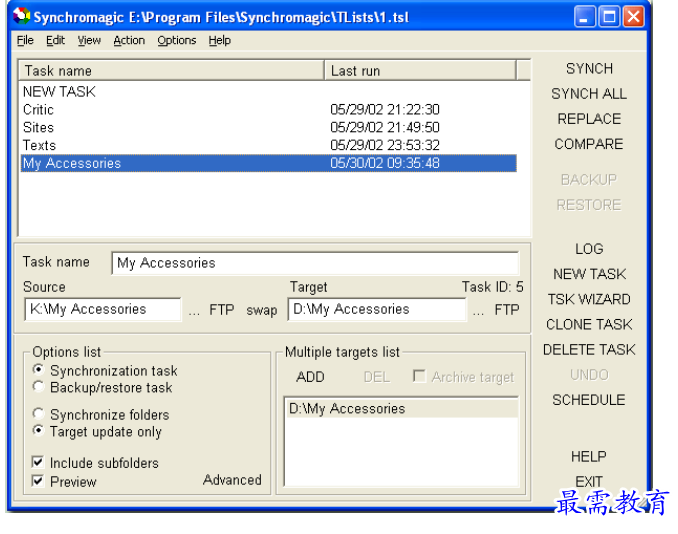Select the Texts task row
The width and height of the screenshot is (678, 534).
[268, 145]
